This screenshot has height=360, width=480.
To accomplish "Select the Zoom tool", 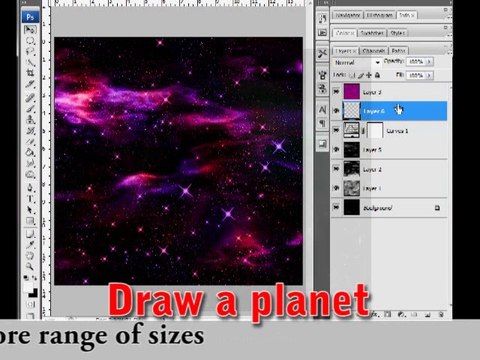I will tap(30, 266).
